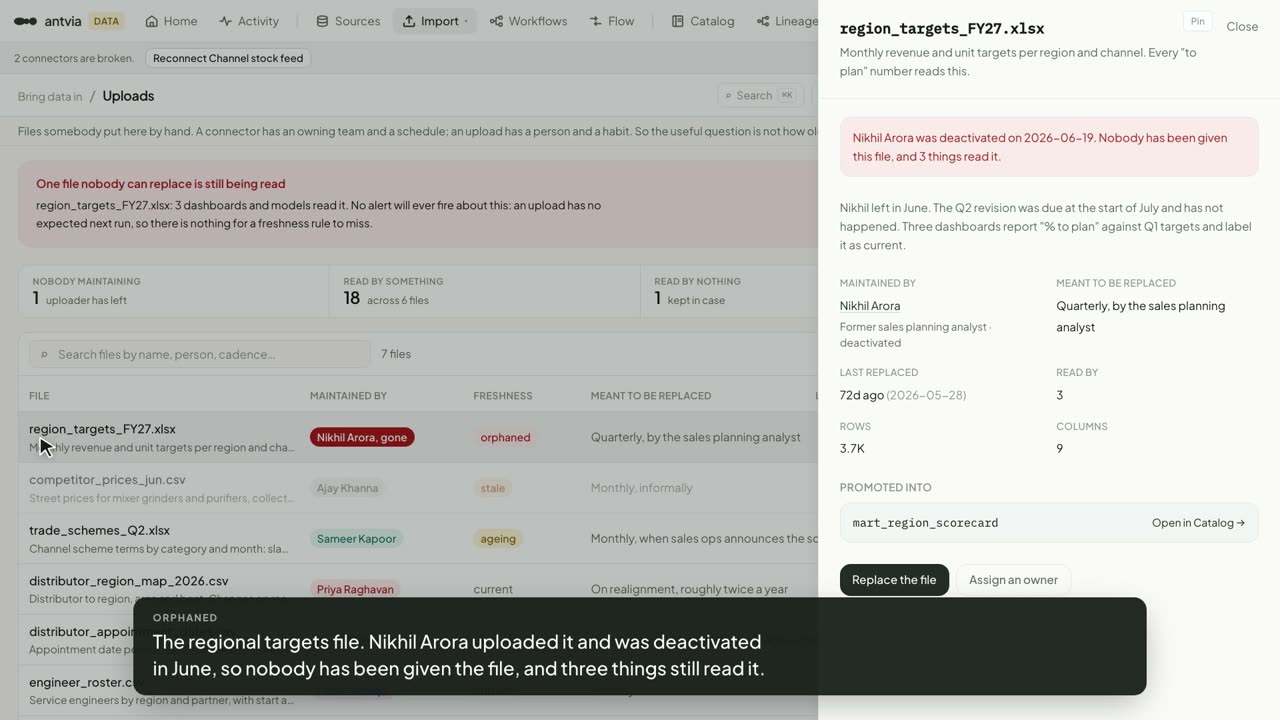
Task: Open the Search box in header
Action: pyautogui.click(x=762, y=95)
